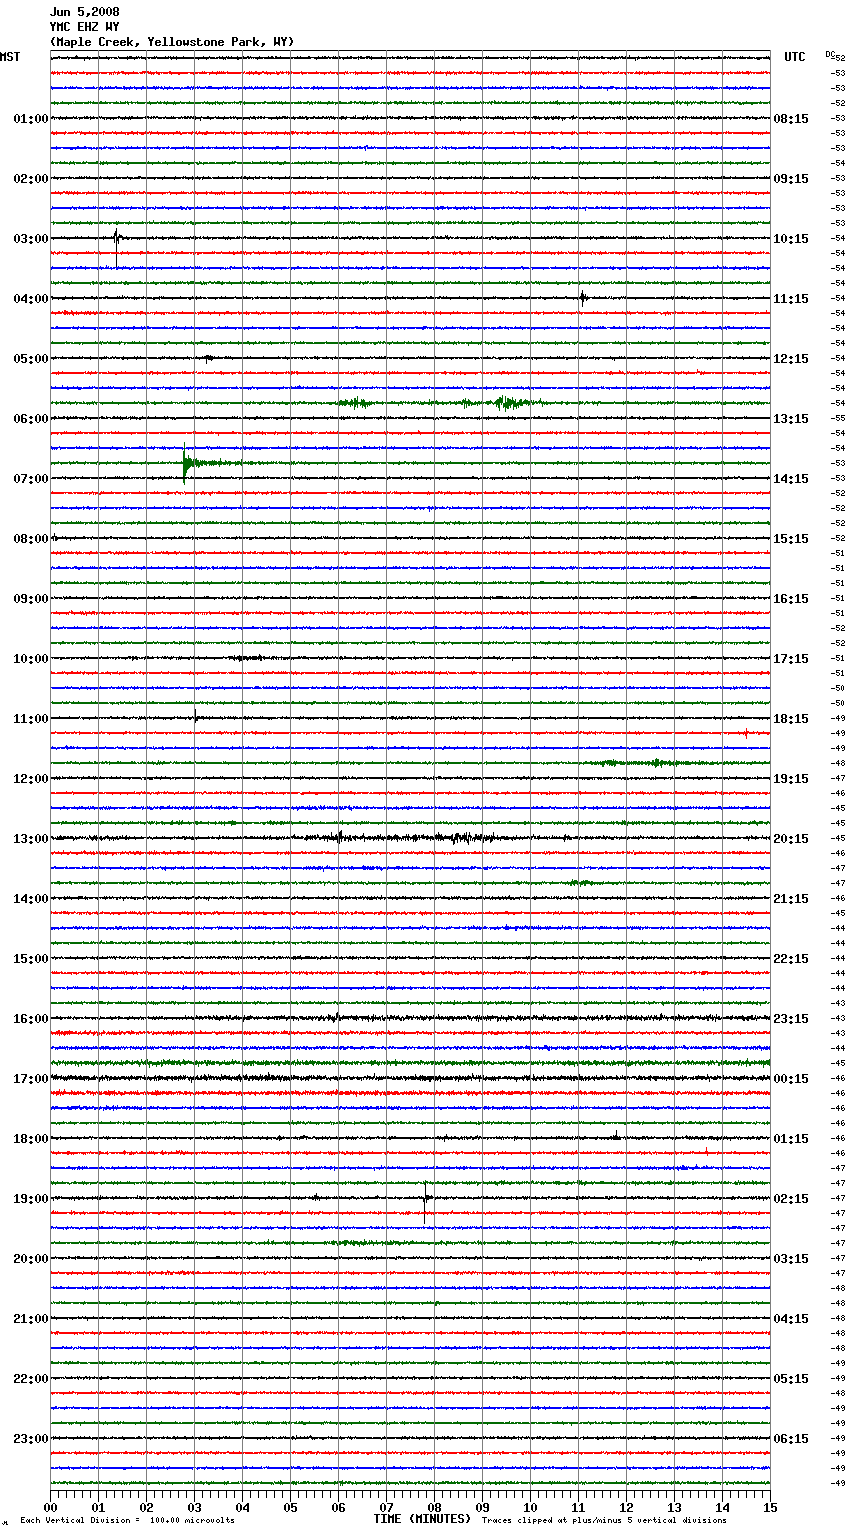The width and height of the screenshot is (850, 1534).
Task: Select the 20:15 UTC time label
Action: pyautogui.click(x=791, y=839)
